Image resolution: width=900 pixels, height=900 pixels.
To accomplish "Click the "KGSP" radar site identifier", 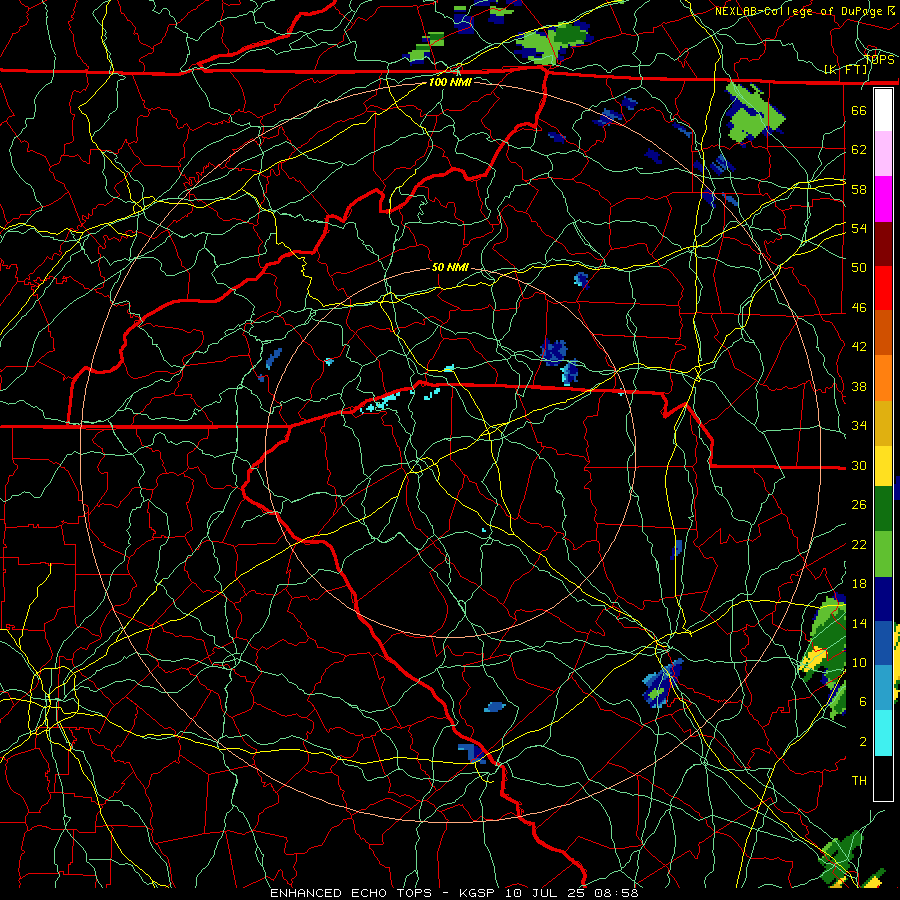I will 479,893.
